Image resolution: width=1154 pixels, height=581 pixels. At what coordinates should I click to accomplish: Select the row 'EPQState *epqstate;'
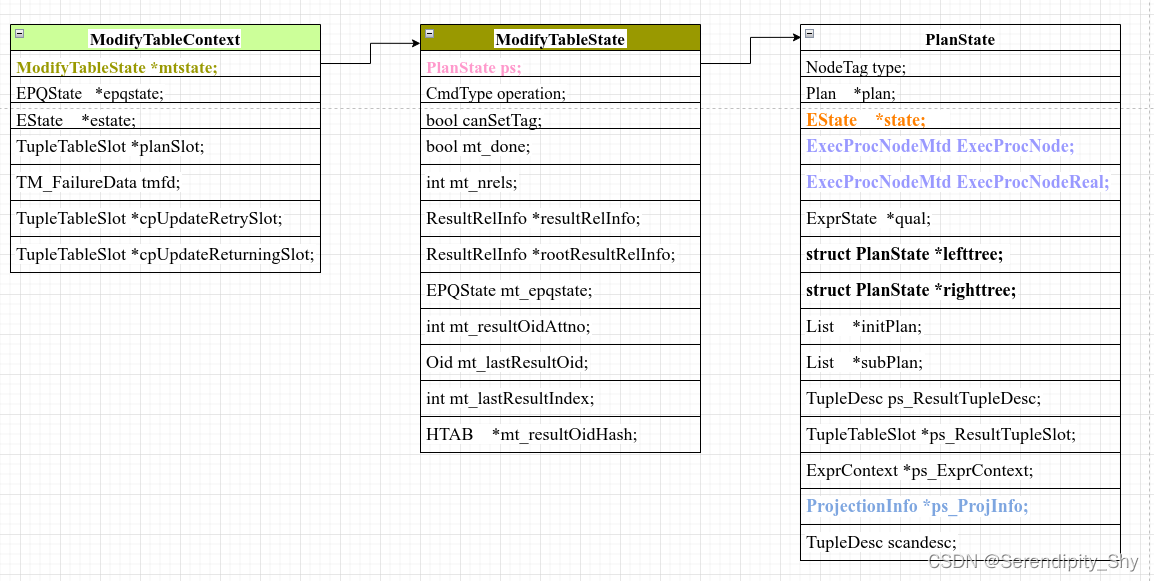click(x=166, y=90)
